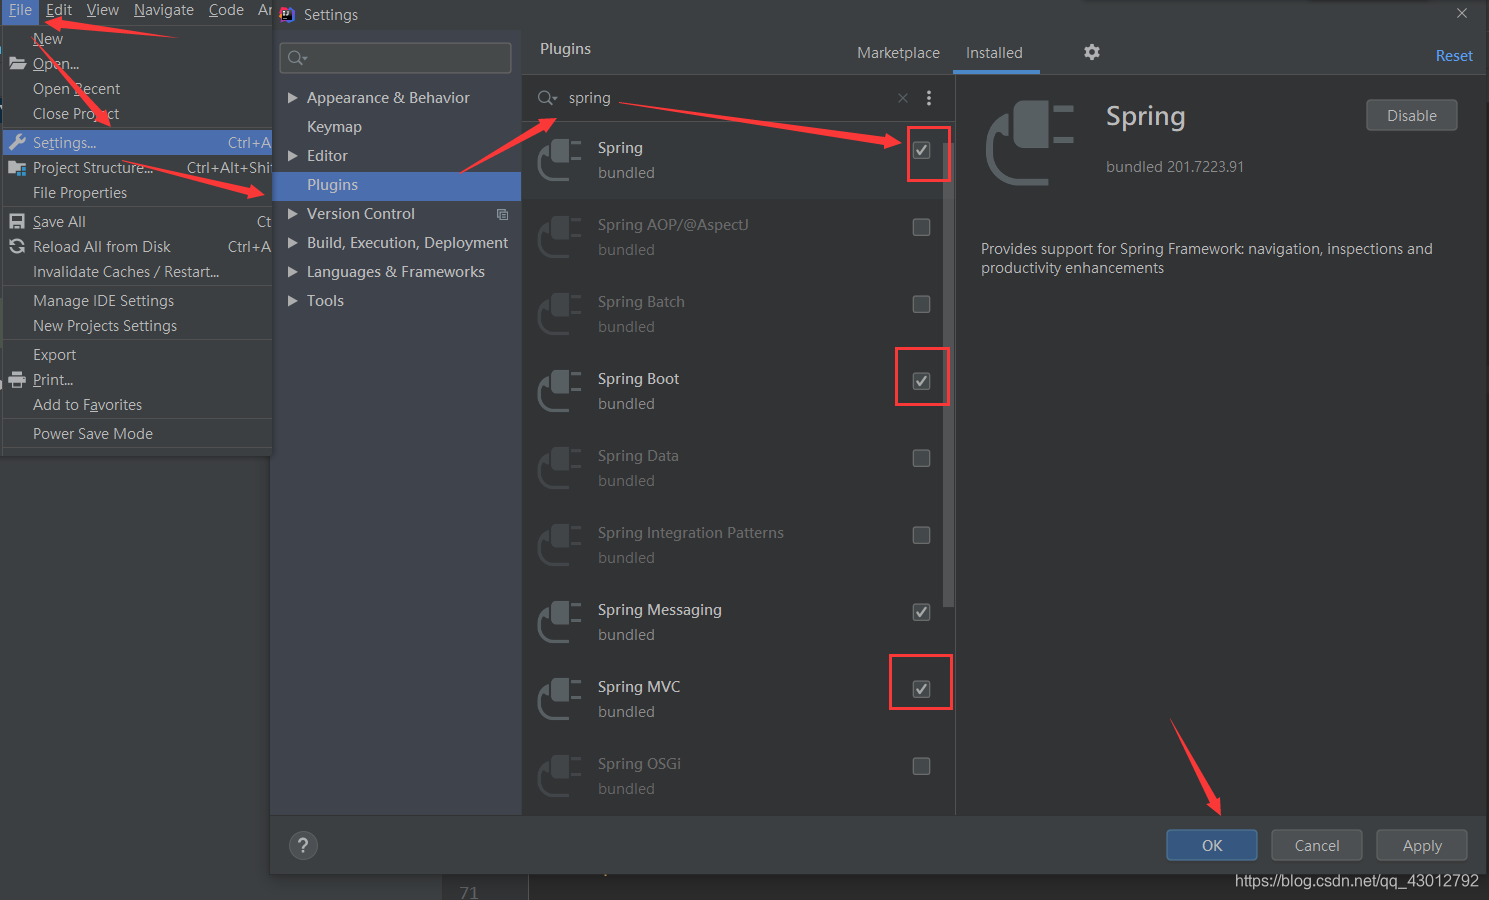
Task: Toggle the Spring Boot plugin checkbox
Action: click(922, 381)
